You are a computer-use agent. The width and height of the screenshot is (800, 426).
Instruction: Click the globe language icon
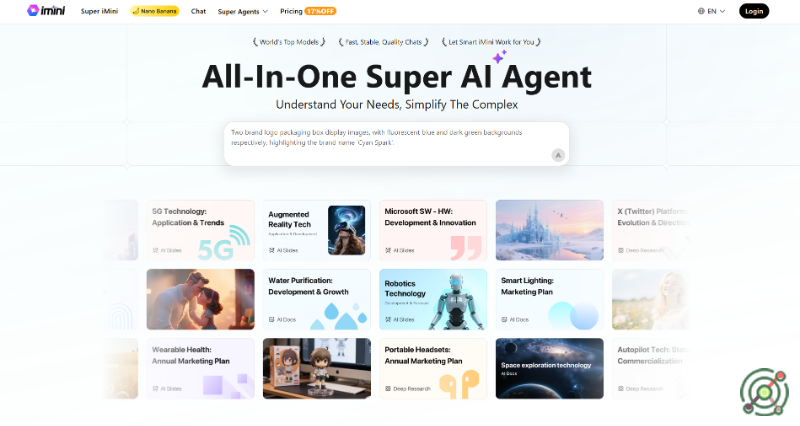(701, 11)
